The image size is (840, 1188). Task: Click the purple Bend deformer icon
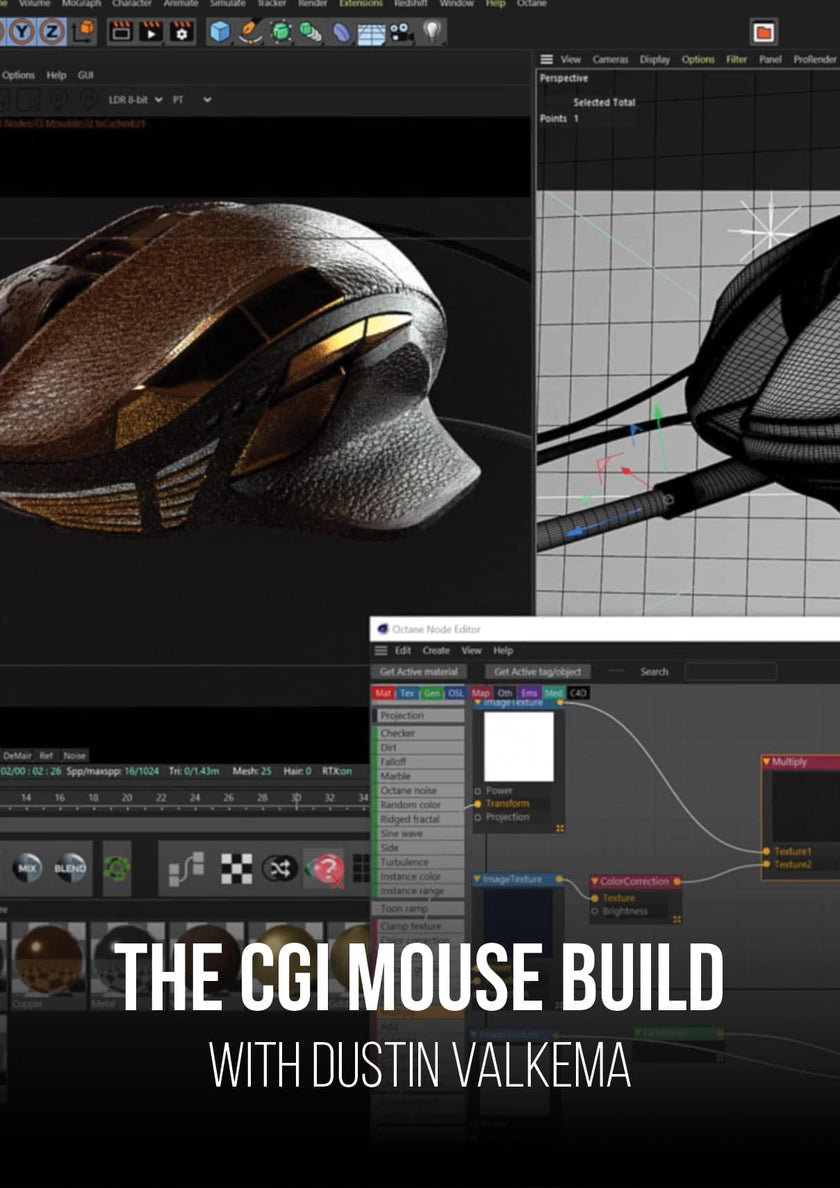click(341, 33)
